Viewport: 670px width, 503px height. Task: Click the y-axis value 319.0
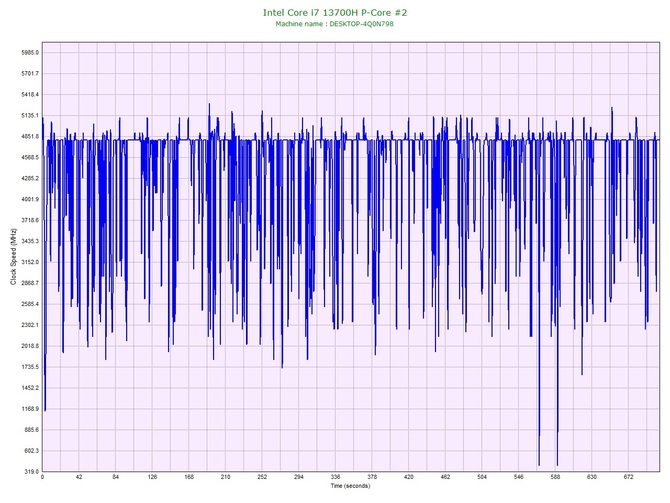(31, 472)
